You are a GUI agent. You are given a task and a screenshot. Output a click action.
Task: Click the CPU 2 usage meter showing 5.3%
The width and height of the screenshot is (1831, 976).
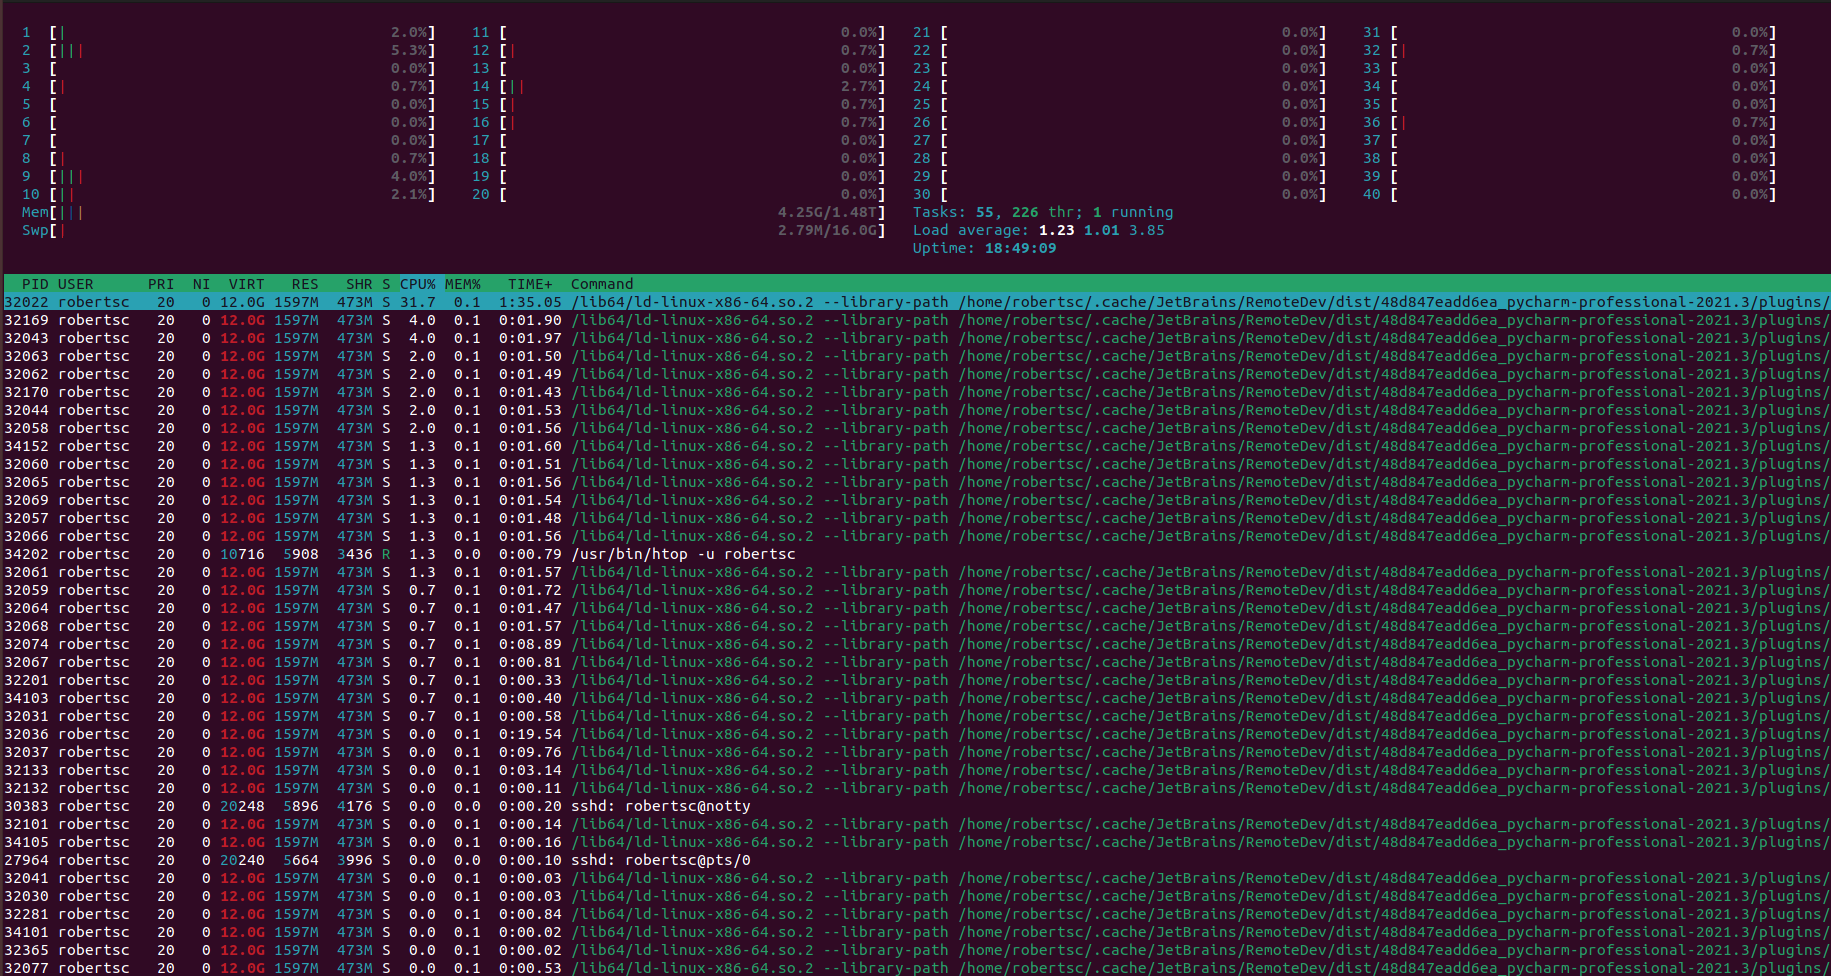pos(229,50)
